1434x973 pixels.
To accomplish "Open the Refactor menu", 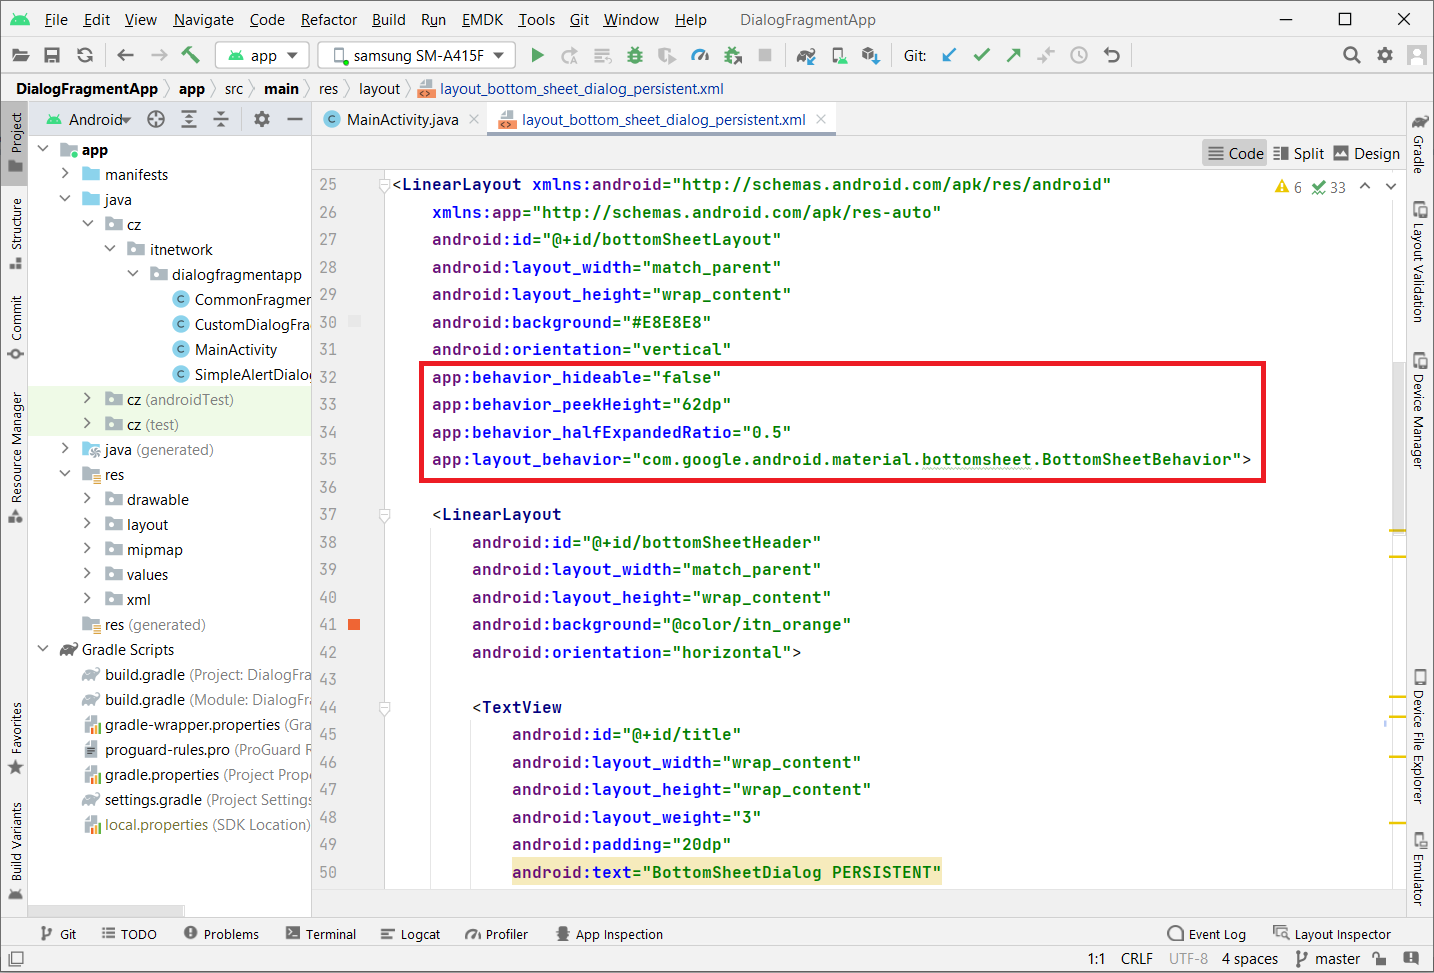I will click(x=328, y=19).
